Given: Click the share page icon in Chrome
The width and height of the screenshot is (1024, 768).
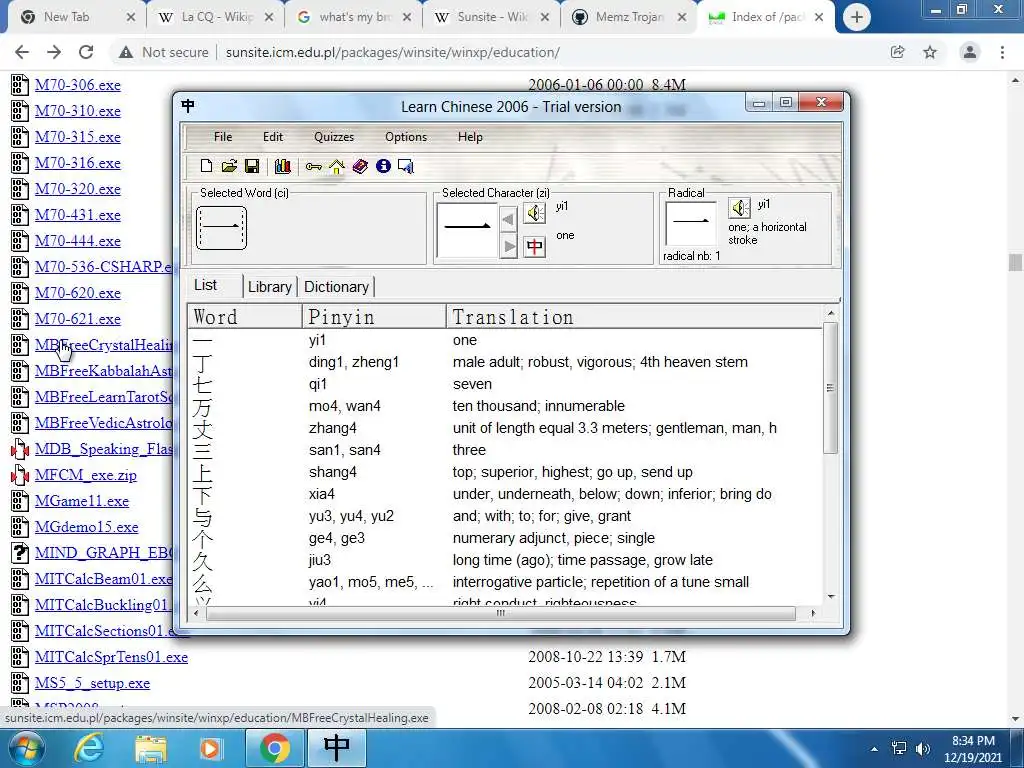Looking at the screenshot, I should [x=897, y=52].
